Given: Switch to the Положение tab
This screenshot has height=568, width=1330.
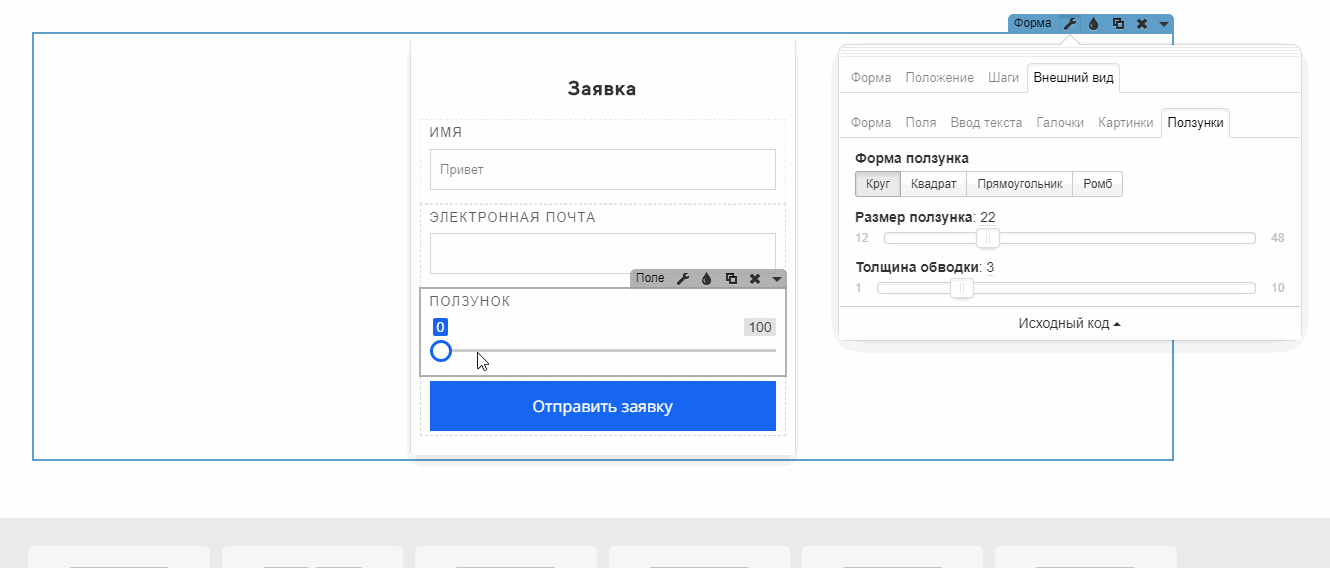Looking at the screenshot, I should pos(939,78).
